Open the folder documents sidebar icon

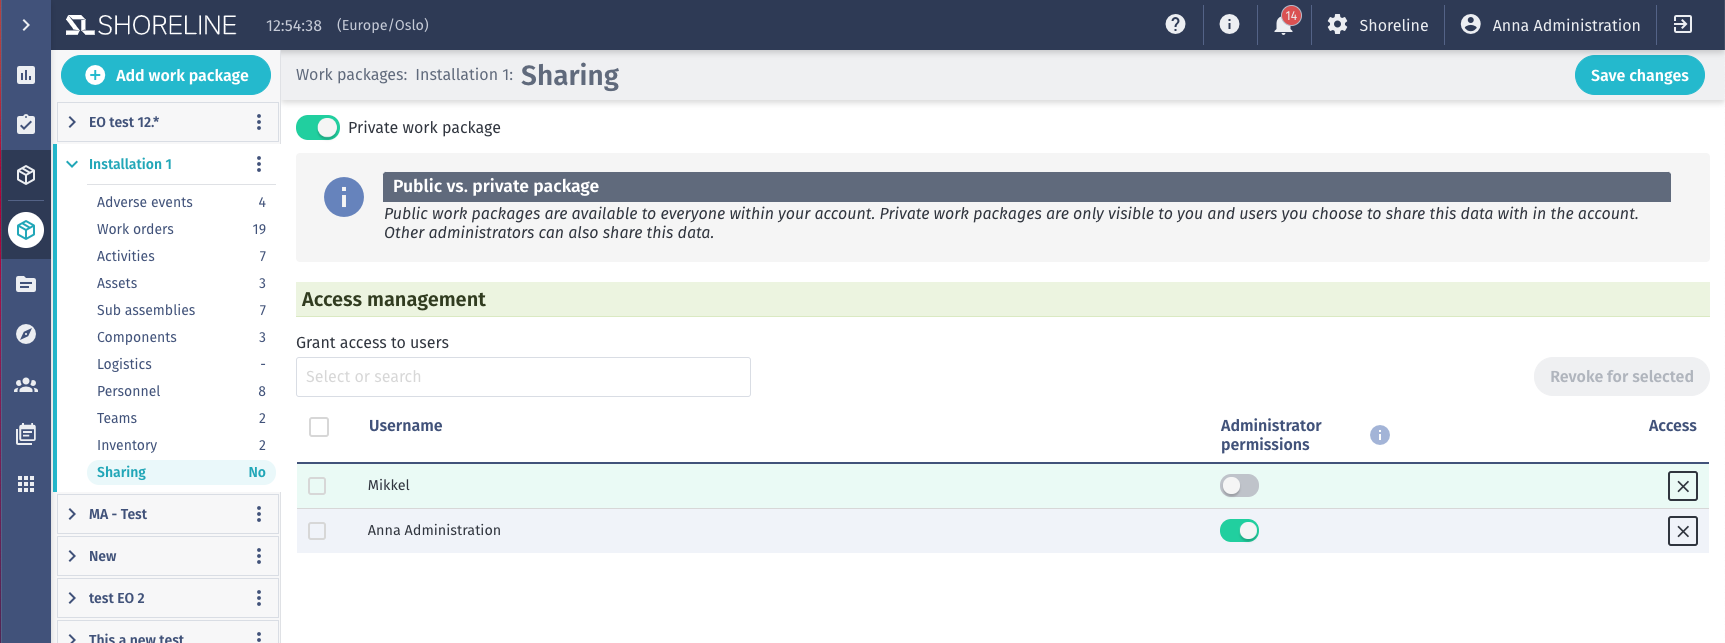point(26,284)
